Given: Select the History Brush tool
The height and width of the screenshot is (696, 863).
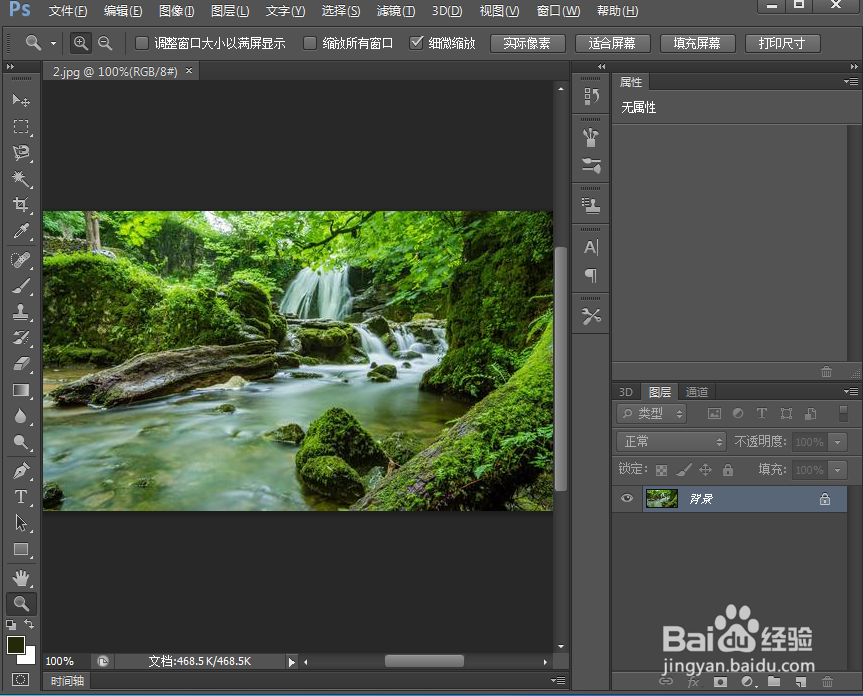Looking at the screenshot, I should pos(21,338).
